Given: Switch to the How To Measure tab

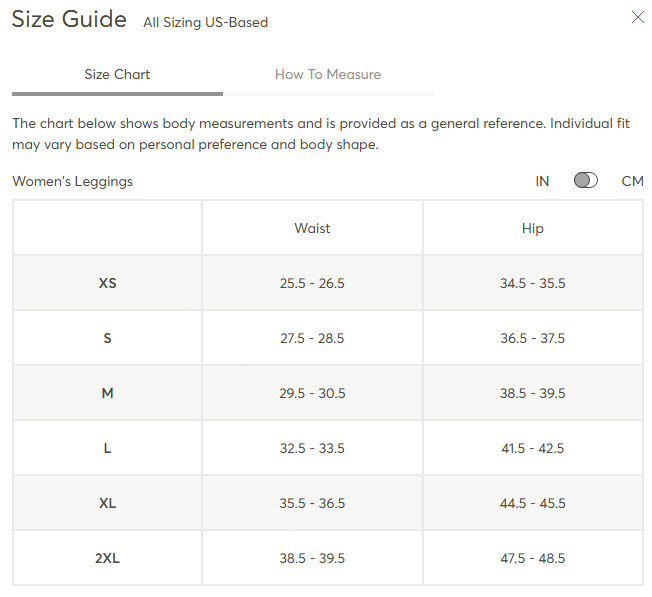Looking at the screenshot, I should click(x=328, y=74).
